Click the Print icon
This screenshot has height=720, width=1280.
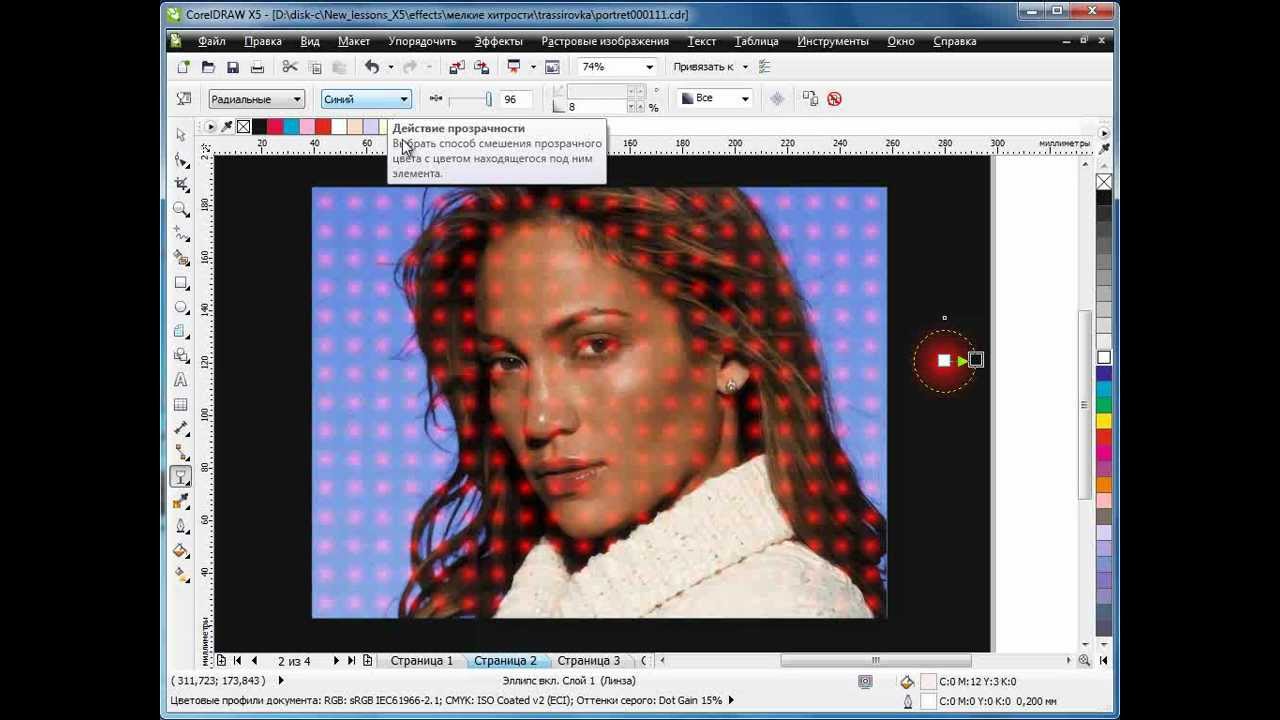pos(257,67)
